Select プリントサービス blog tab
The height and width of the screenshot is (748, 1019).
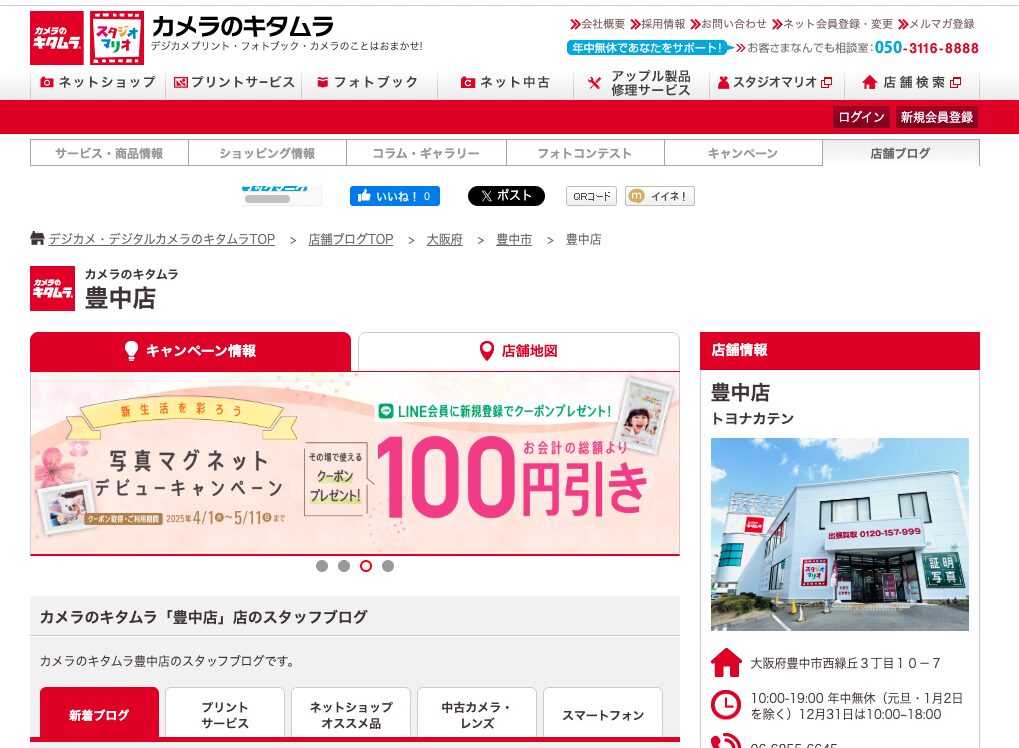click(x=225, y=714)
